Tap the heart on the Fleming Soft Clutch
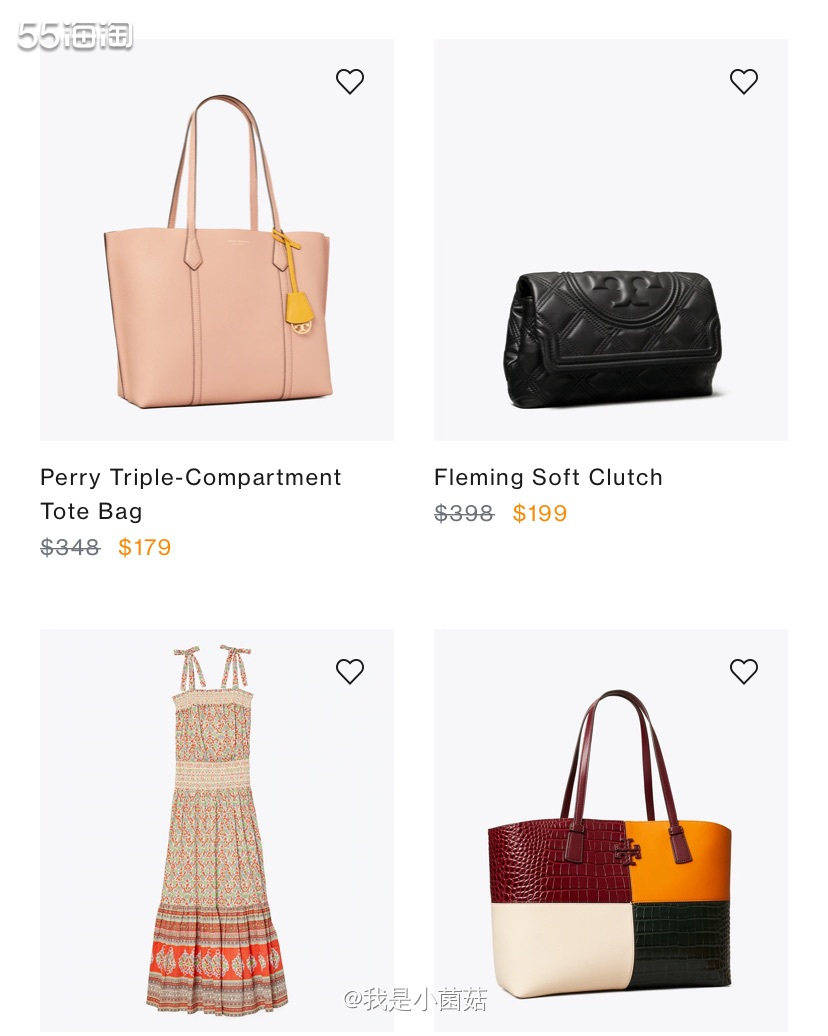The width and height of the screenshot is (828, 1036). click(x=743, y=81)
